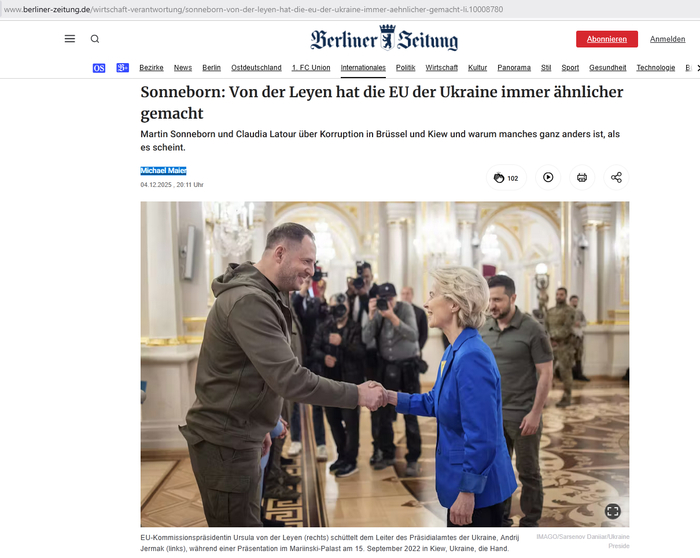Screen dimensions: 700x558
Task: Select the Wirtschaft navigation tab
Action: point(442,67)
